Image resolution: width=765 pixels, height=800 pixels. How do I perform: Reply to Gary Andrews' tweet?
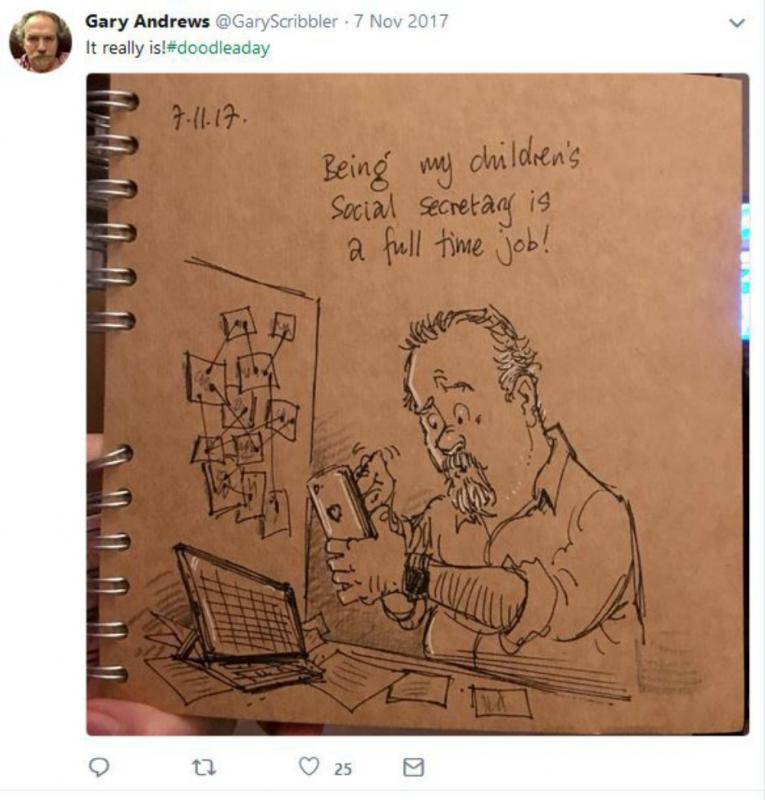[99, 767]
